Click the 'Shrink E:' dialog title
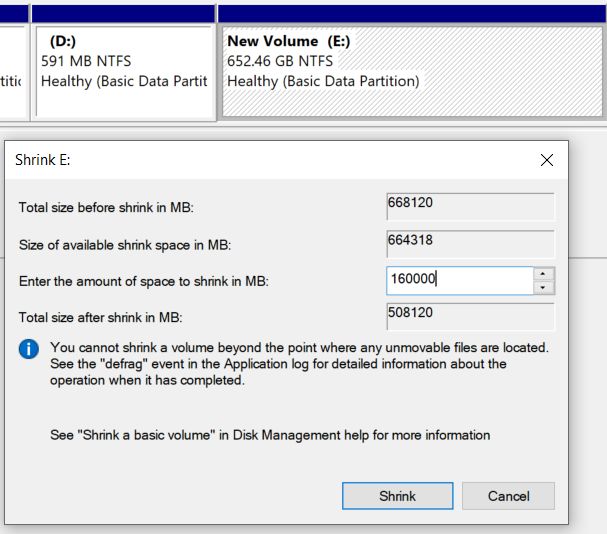The height and width of the screenshot is (534, 607). tap(43, 160)
